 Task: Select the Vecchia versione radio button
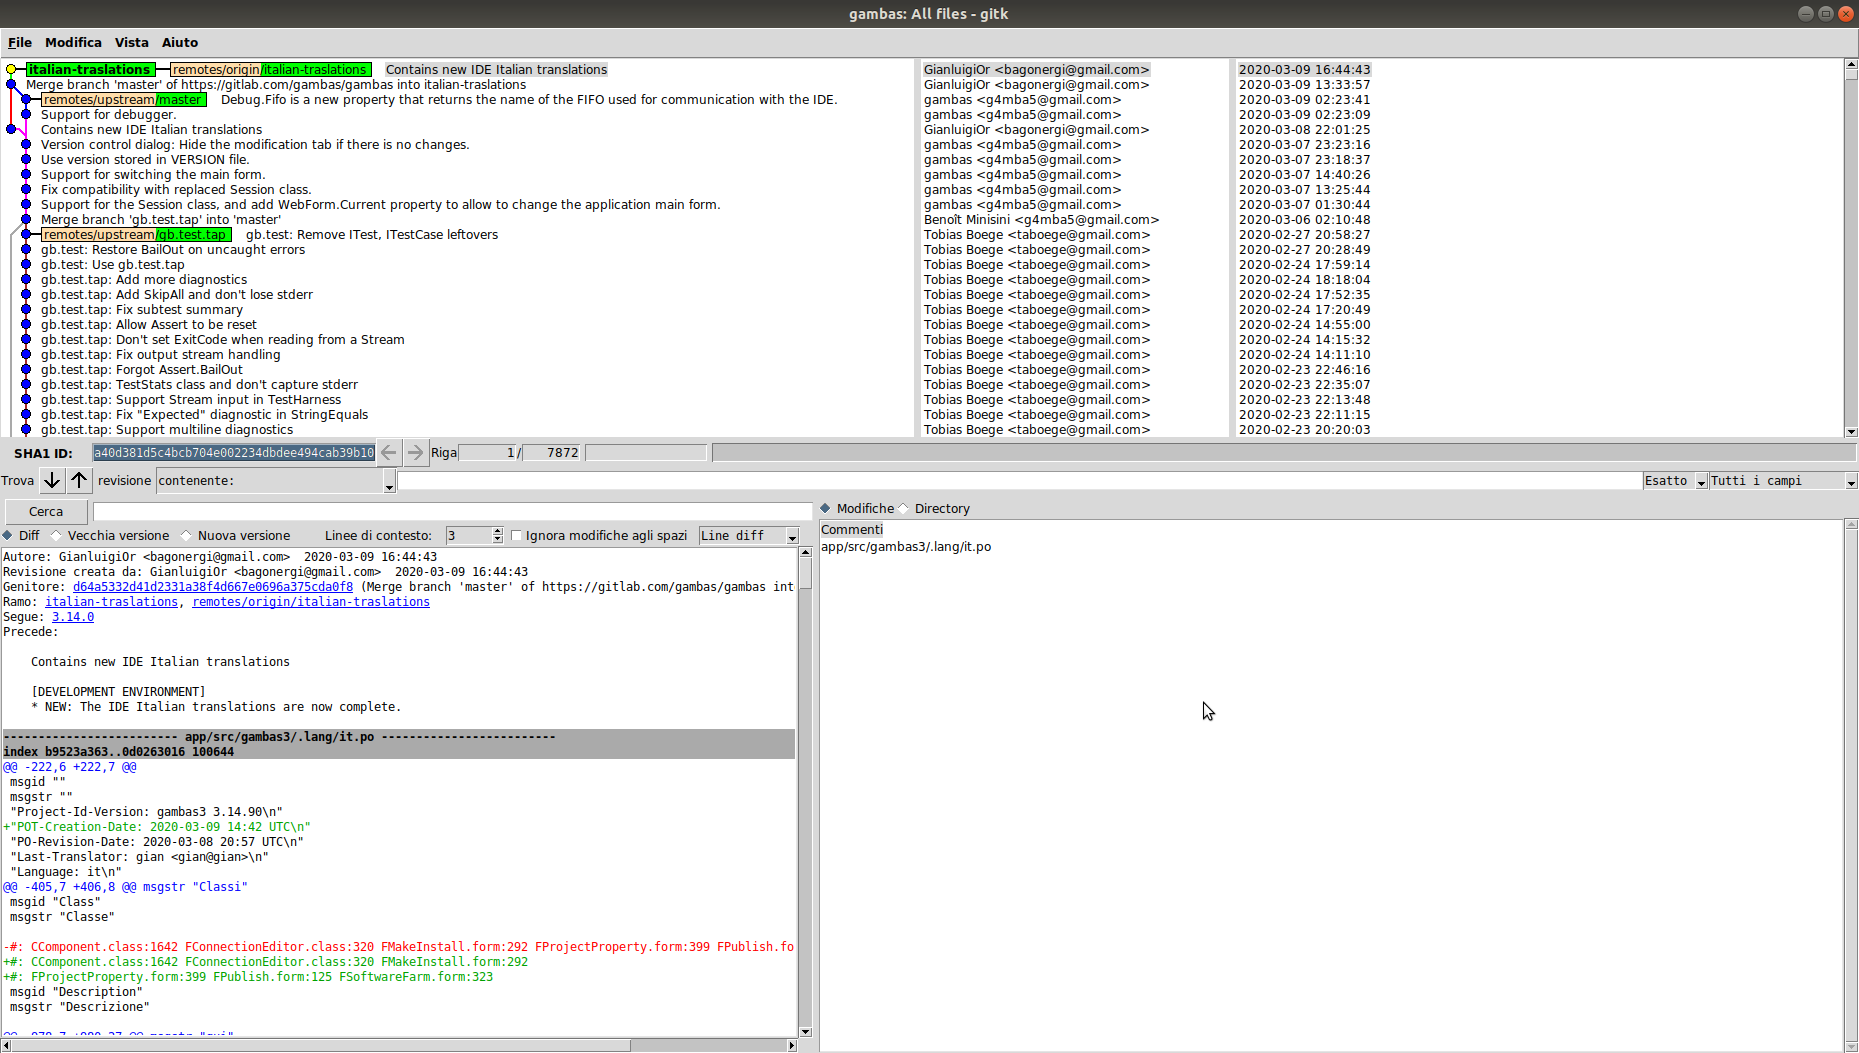[x=57, y=536]
